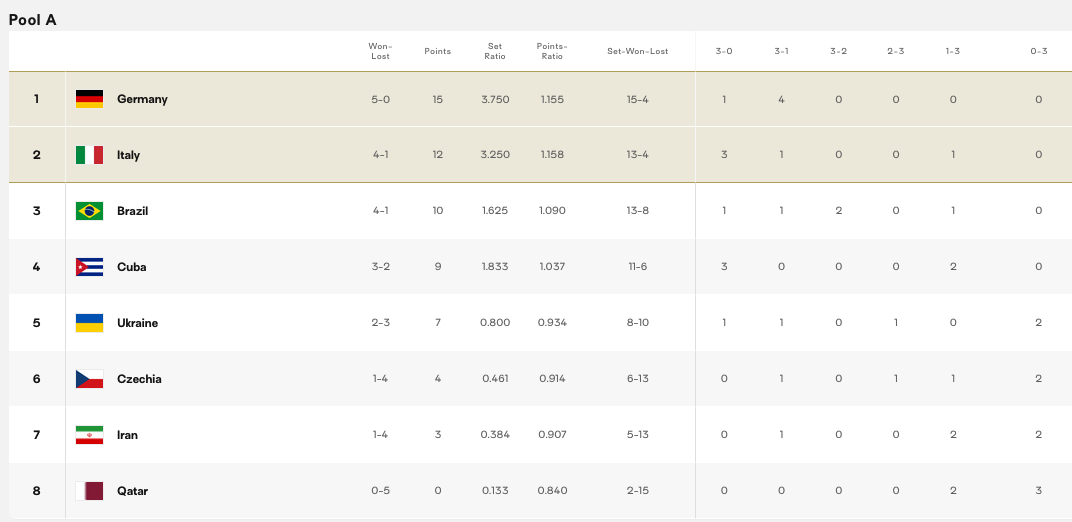Click the Pool A heading
This screenshot has width=1072, height=522.
pos(33,19)
